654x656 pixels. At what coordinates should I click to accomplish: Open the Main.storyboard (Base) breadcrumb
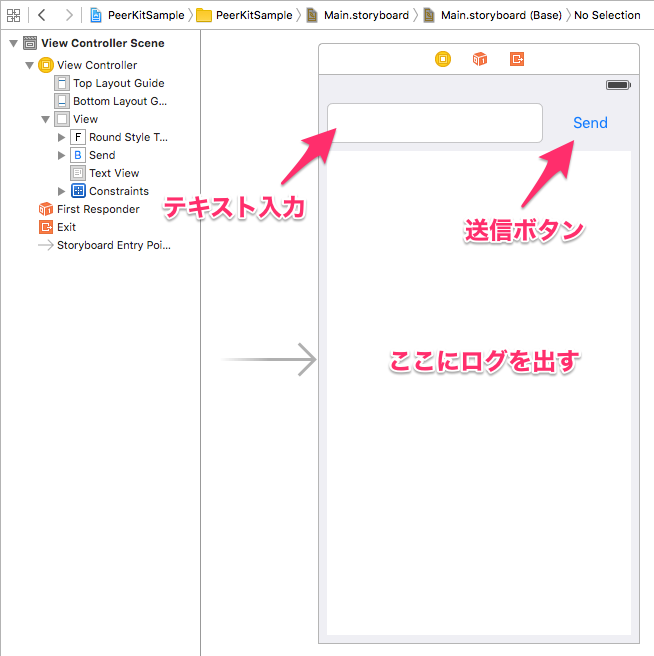tap(494, 15)
